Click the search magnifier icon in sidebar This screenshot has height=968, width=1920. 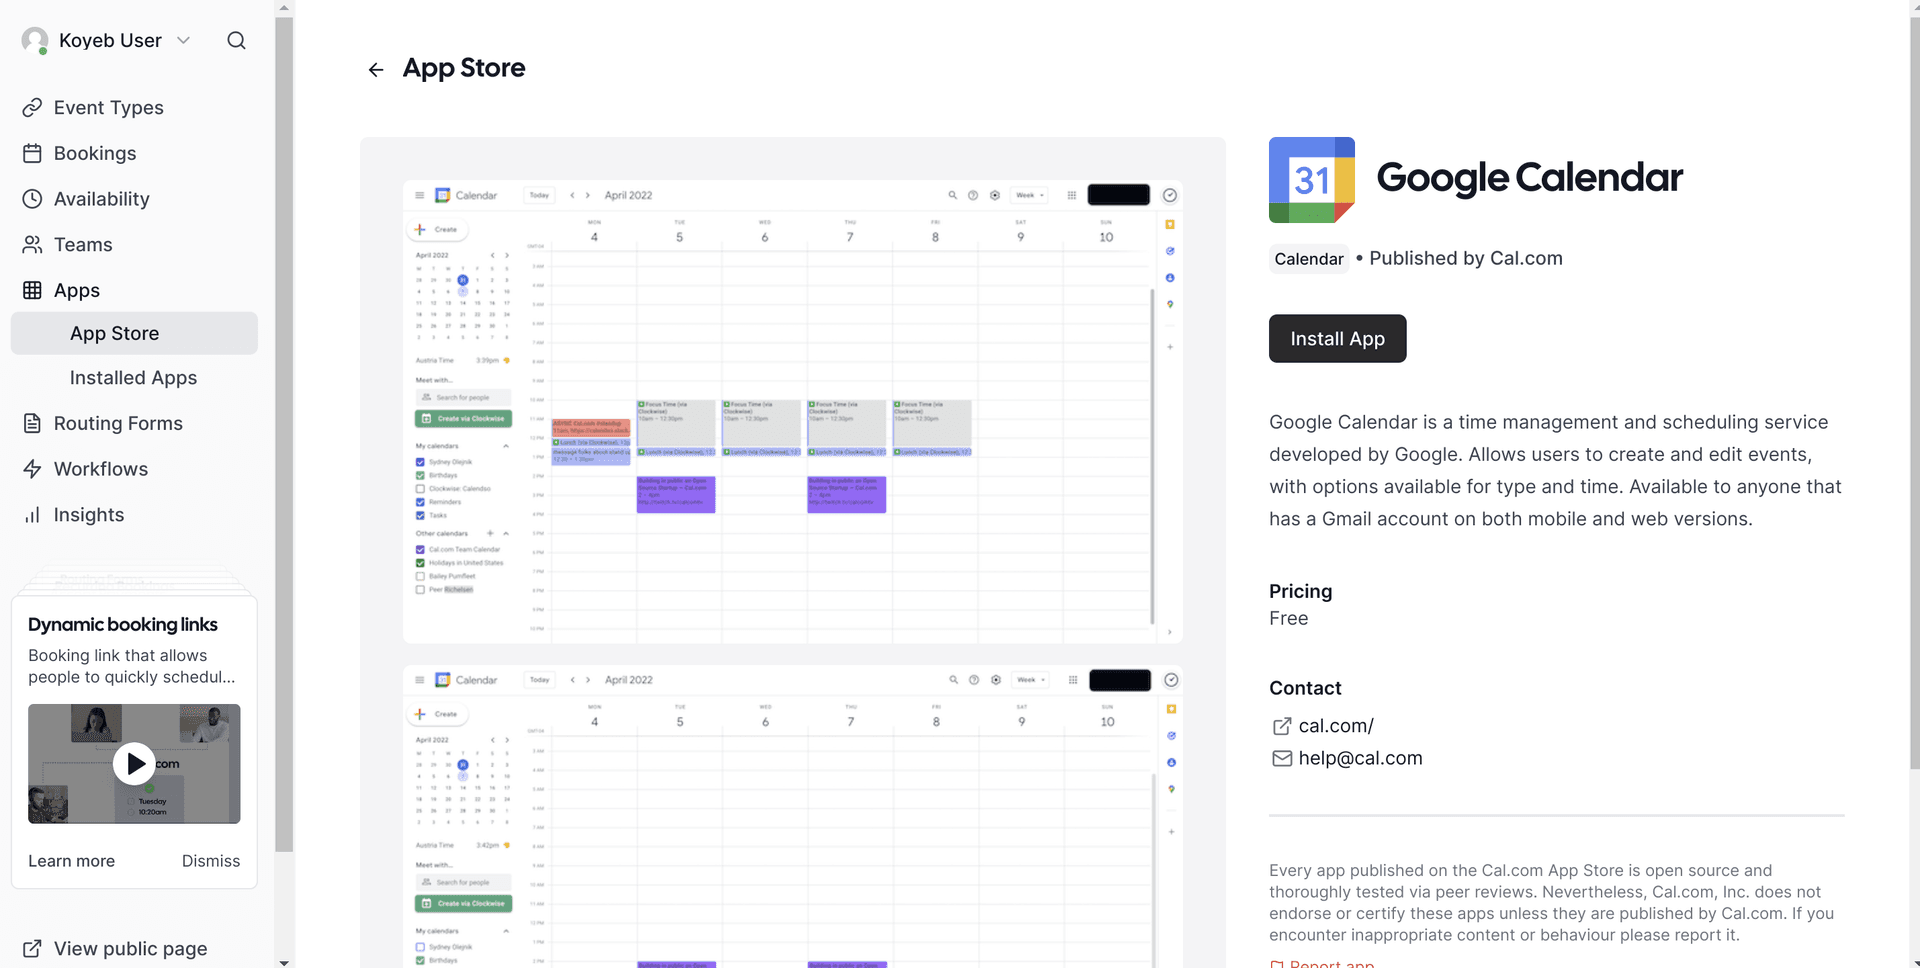[236, 40]
